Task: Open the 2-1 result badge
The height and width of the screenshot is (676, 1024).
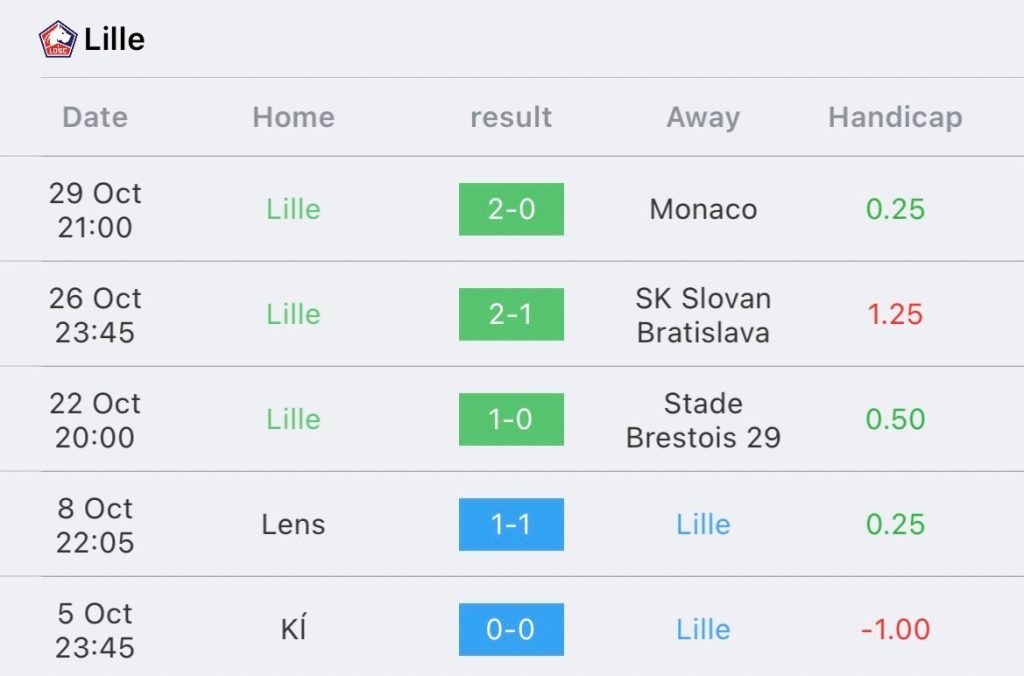Action: pos(511,314)
